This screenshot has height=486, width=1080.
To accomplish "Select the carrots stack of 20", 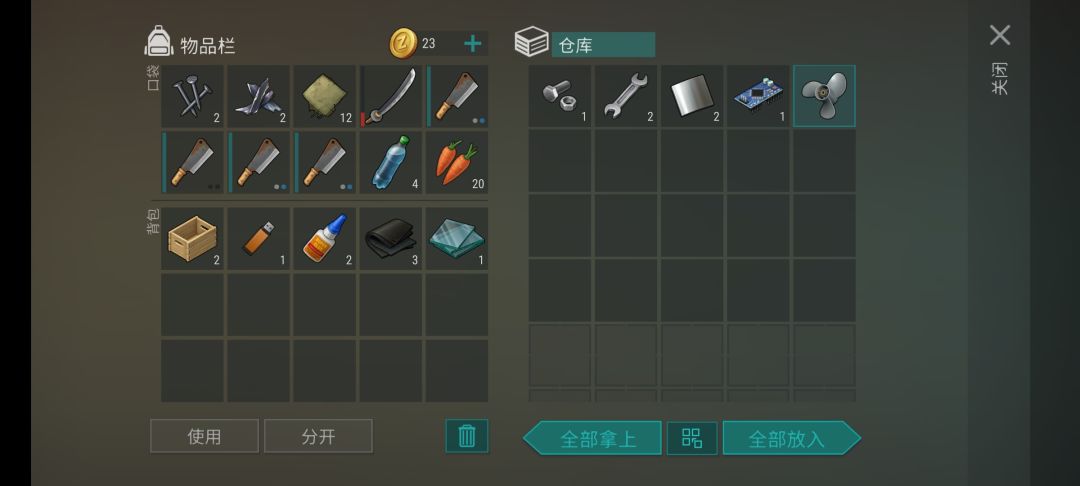I will 457,162.
